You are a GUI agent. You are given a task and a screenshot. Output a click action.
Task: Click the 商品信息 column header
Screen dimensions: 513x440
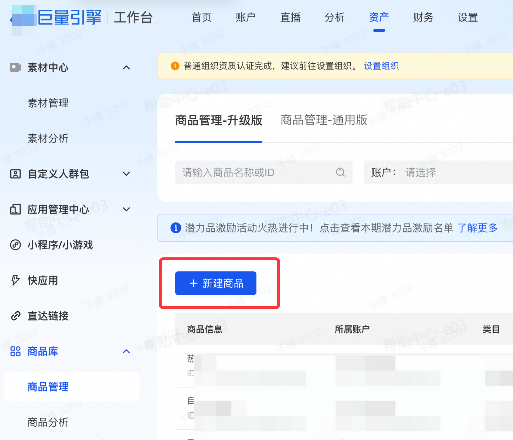(x=205, y=329)
